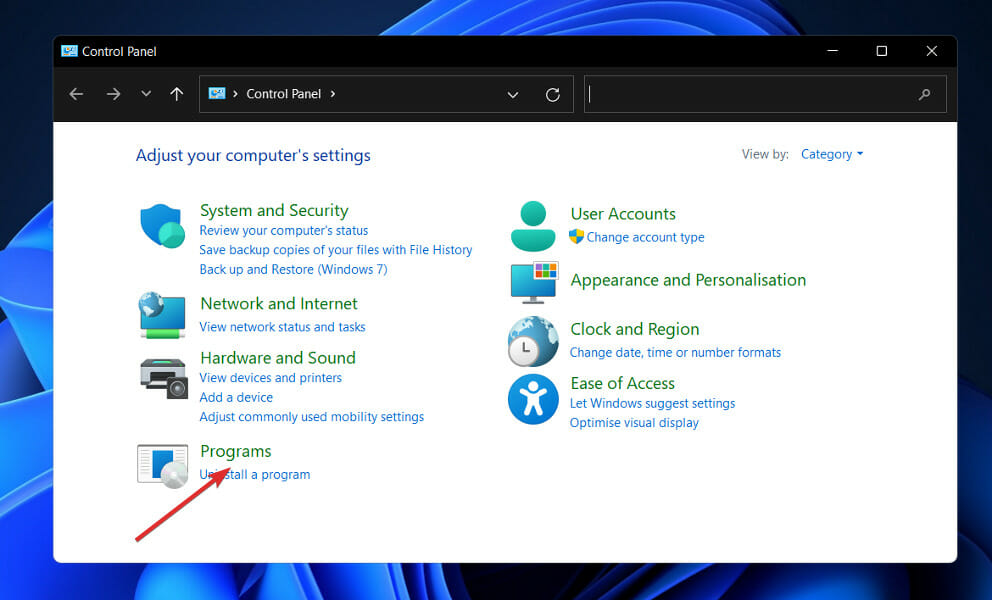Open the Clock and Region globe icon

pyautogui.click(x=533, y=341)
